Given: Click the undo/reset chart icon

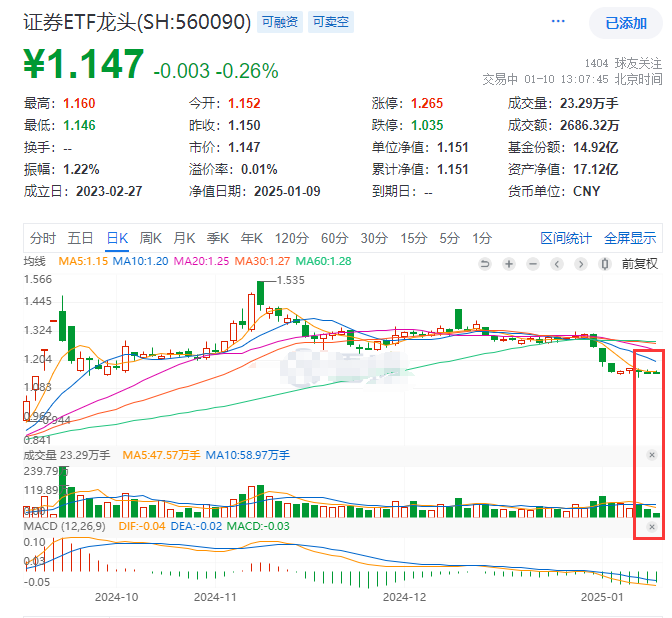Looking at the screenshot, I should pos(486,264).
